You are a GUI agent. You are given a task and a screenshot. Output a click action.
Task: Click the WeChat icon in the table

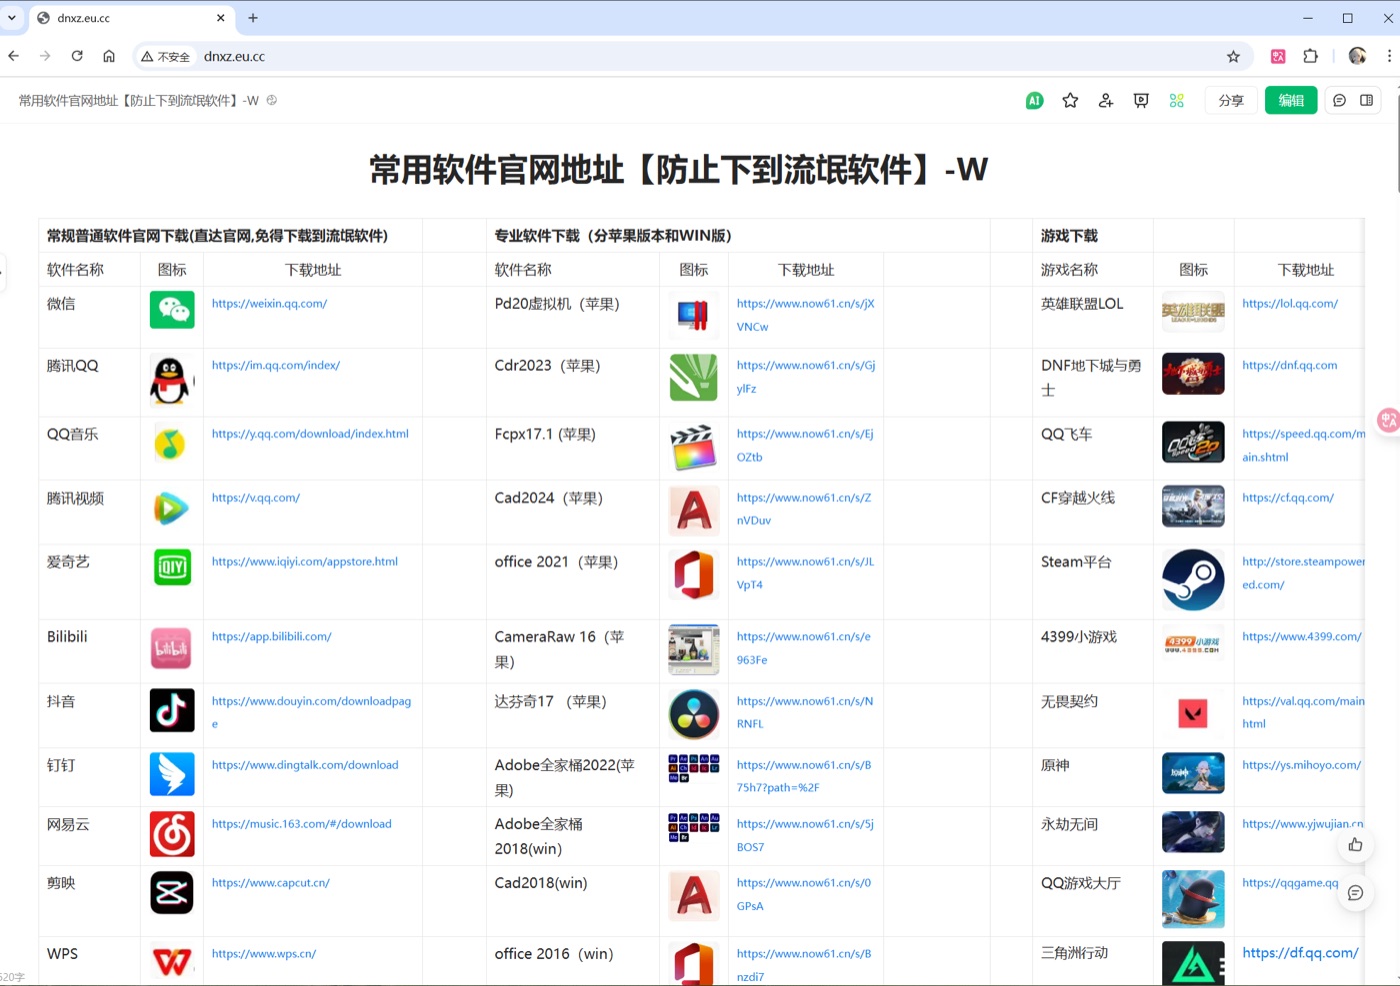pos(172,310)
